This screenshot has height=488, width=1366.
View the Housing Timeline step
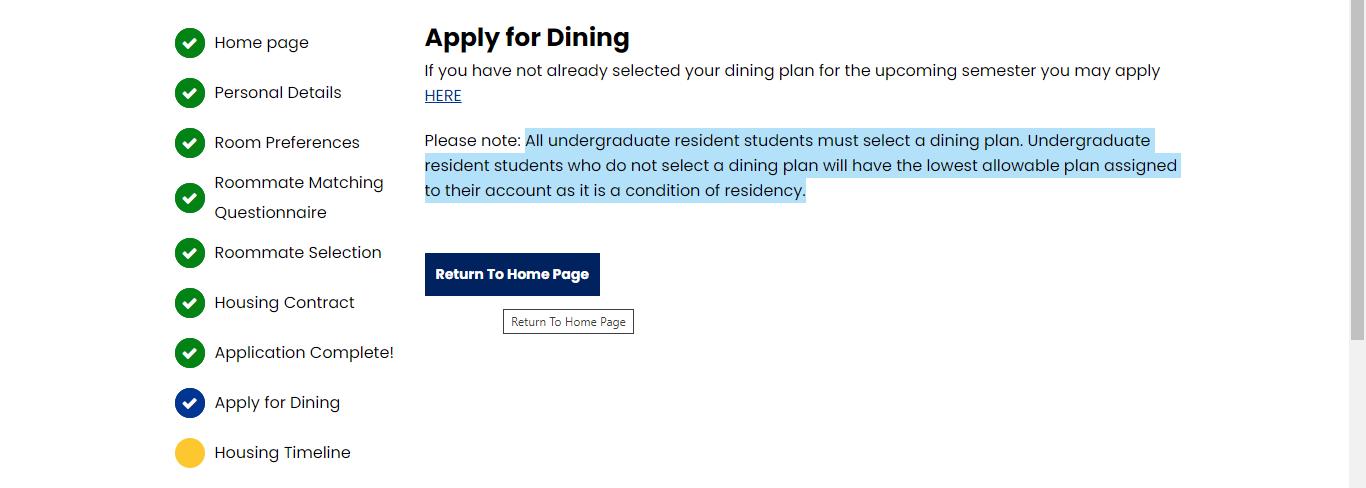(282, 453)
